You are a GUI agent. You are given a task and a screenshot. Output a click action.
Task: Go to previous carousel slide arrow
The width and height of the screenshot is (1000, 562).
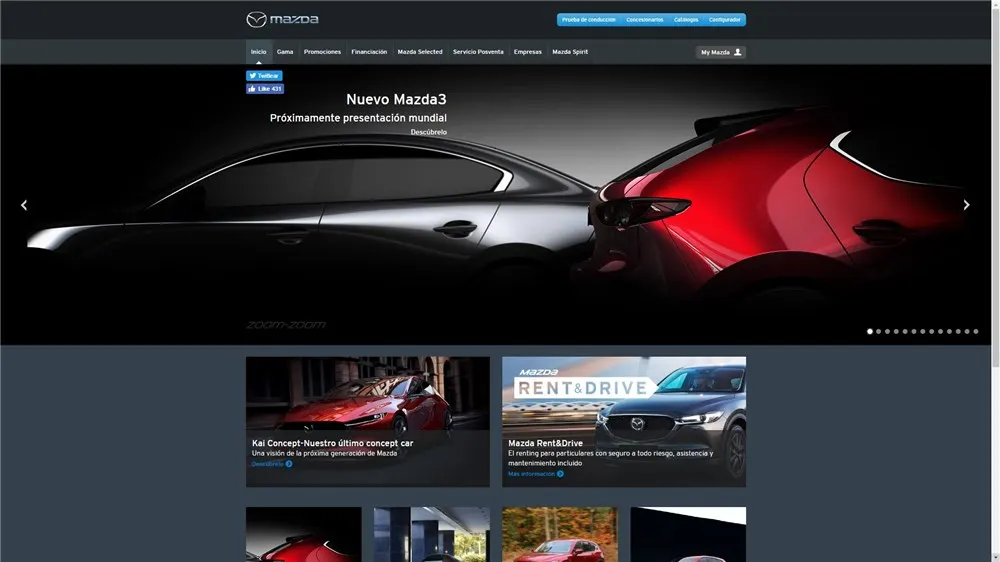coord(24,205)
